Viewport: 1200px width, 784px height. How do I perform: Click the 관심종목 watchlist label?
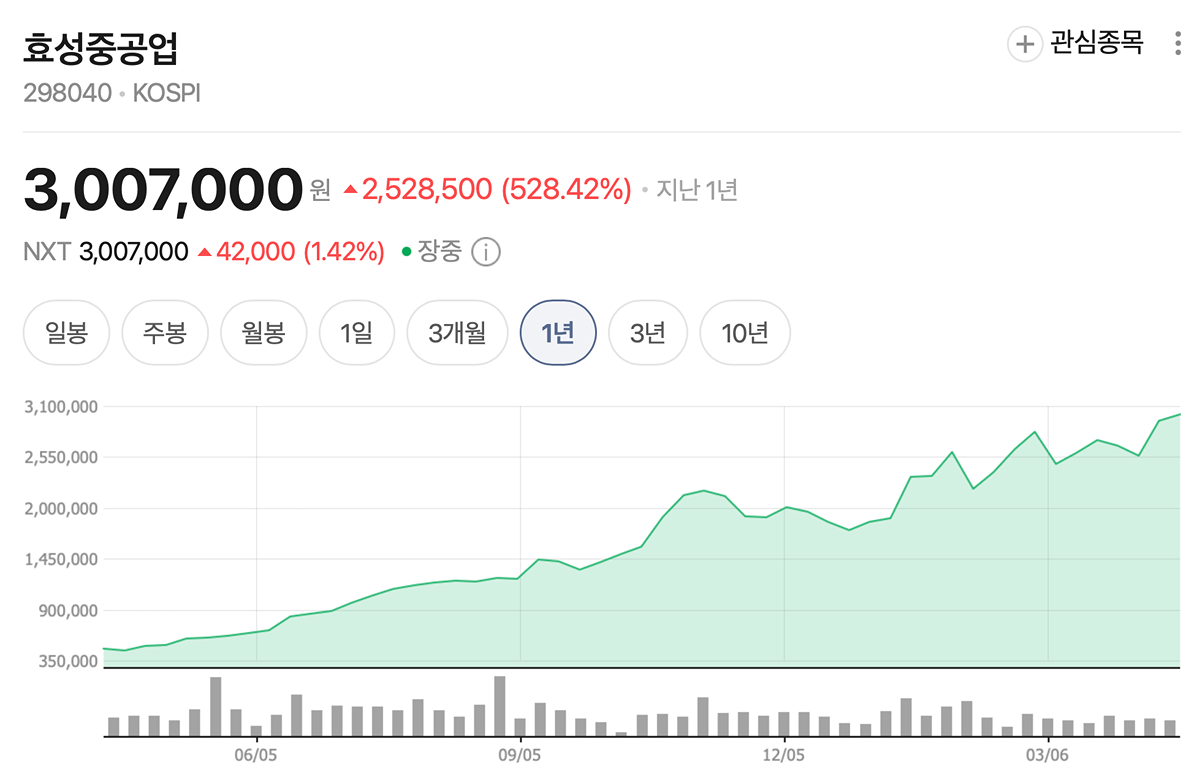(x=1096, y=44)
